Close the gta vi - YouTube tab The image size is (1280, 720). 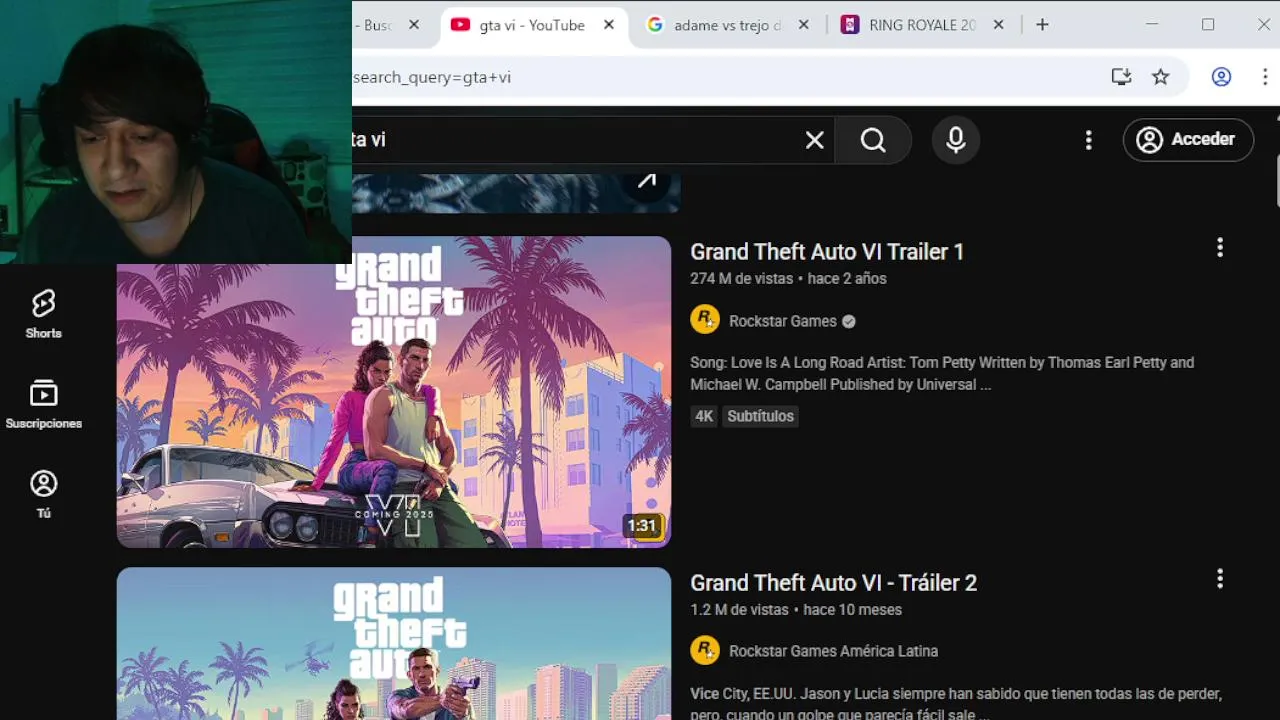click(x=609, y=25)
